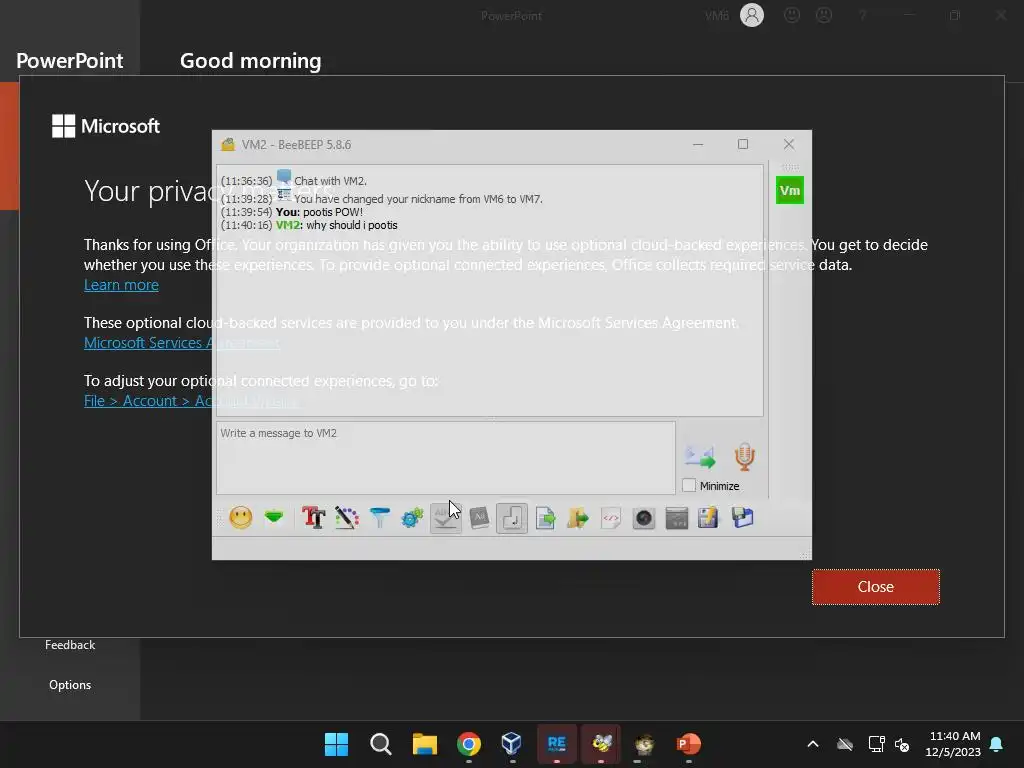Image resolution: width=1024 pixels, height=768 pixels.
Task: Maximize the BeeBEEP chat window
Action: [x=743, y=144]
